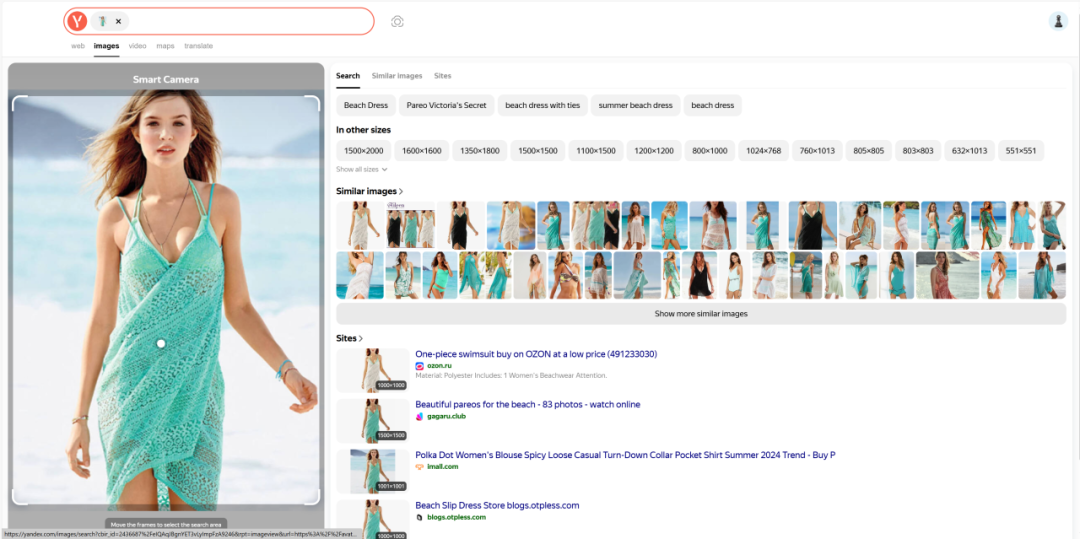Open Polka Dot Women's Blouse result link
Image resolution: width=1080 pixels, height=539 pixels.
tap(625, 455)
